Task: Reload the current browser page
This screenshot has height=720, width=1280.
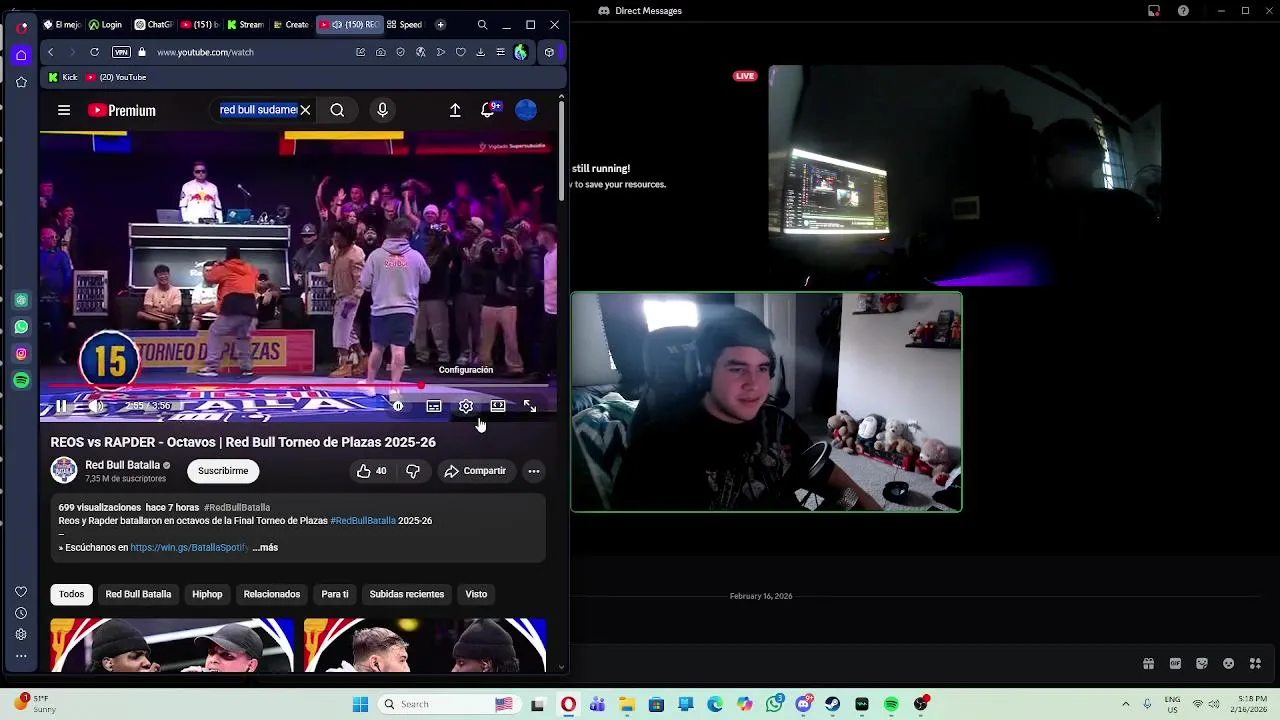Action: coord(94,52)
